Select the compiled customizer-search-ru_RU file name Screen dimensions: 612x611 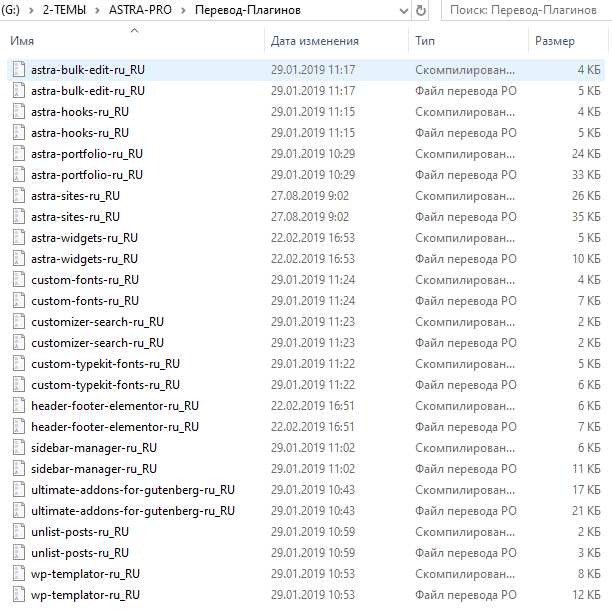click(97, 322)
